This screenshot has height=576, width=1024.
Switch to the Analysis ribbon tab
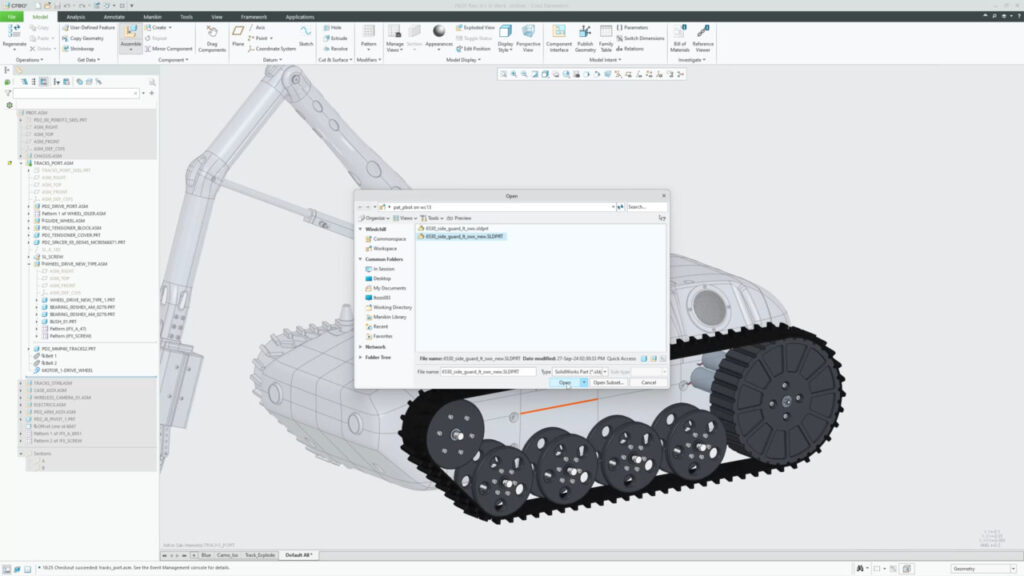(76, 17)
